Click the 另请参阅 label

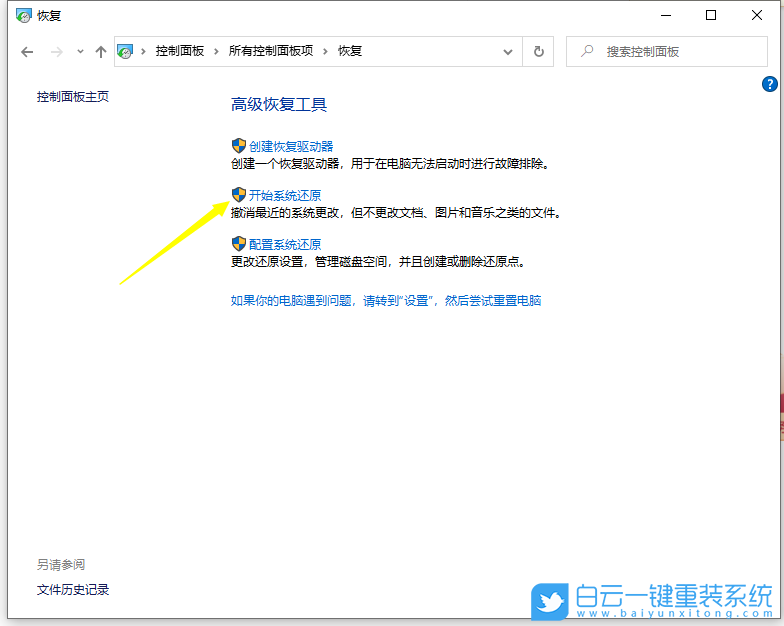click(61, 565)
